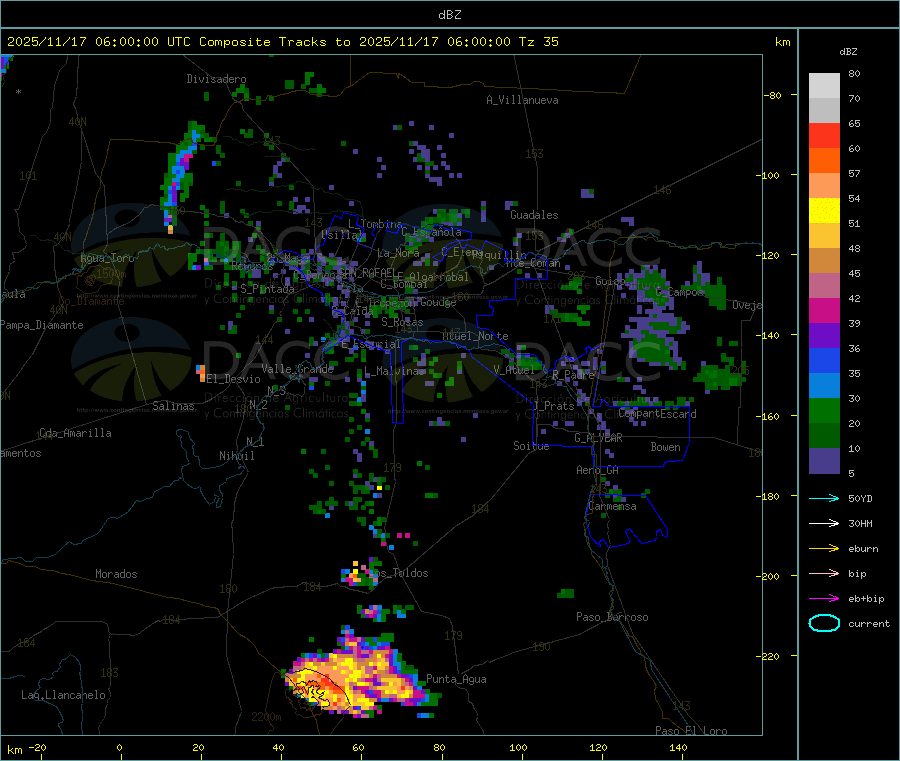This screenshot has width=900, height=761.
Task: Click the magenta eb+bip arrow icon
Action: click(824, 598)
